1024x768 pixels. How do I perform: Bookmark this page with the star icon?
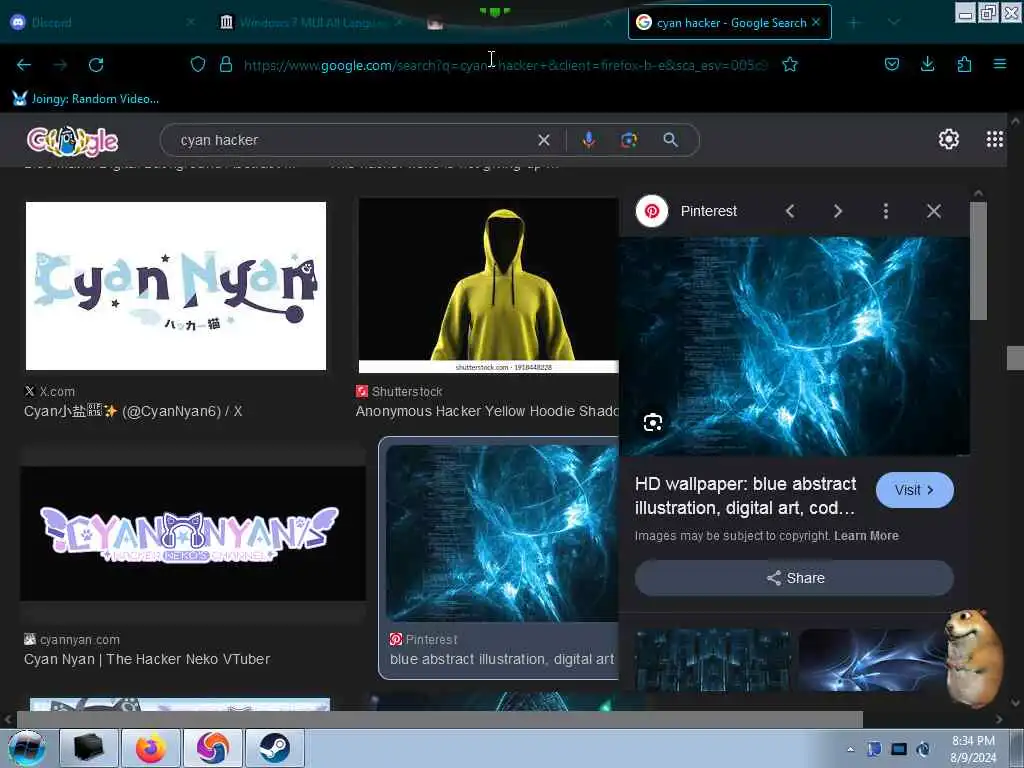(790, 64)
